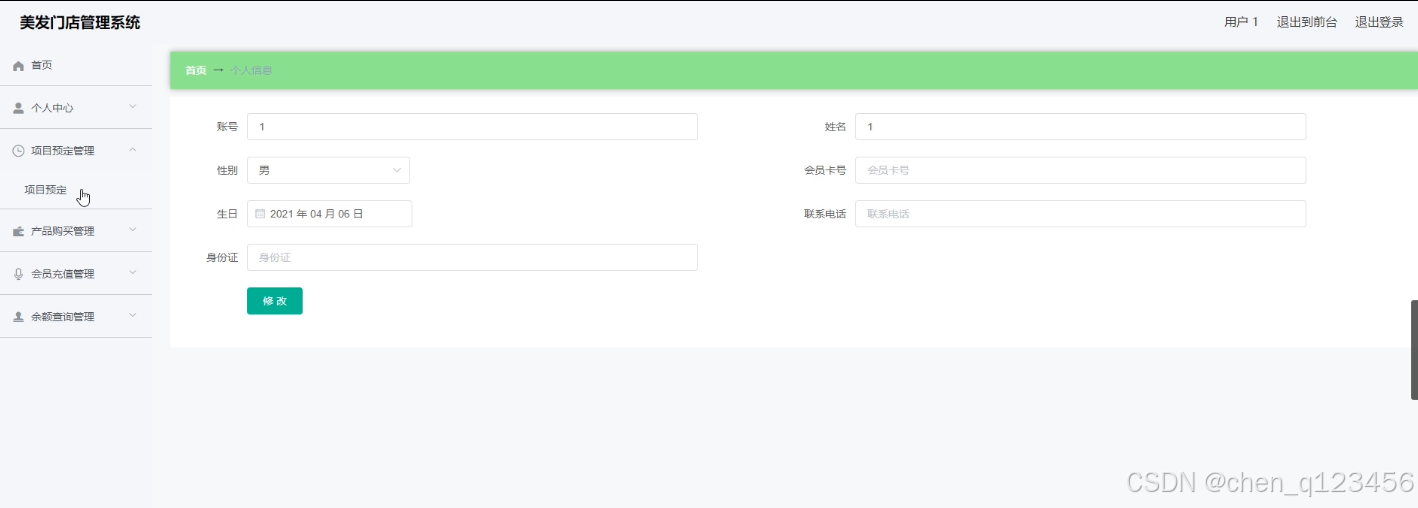Open the 项目预定管理 menu label

click(63, 151)
